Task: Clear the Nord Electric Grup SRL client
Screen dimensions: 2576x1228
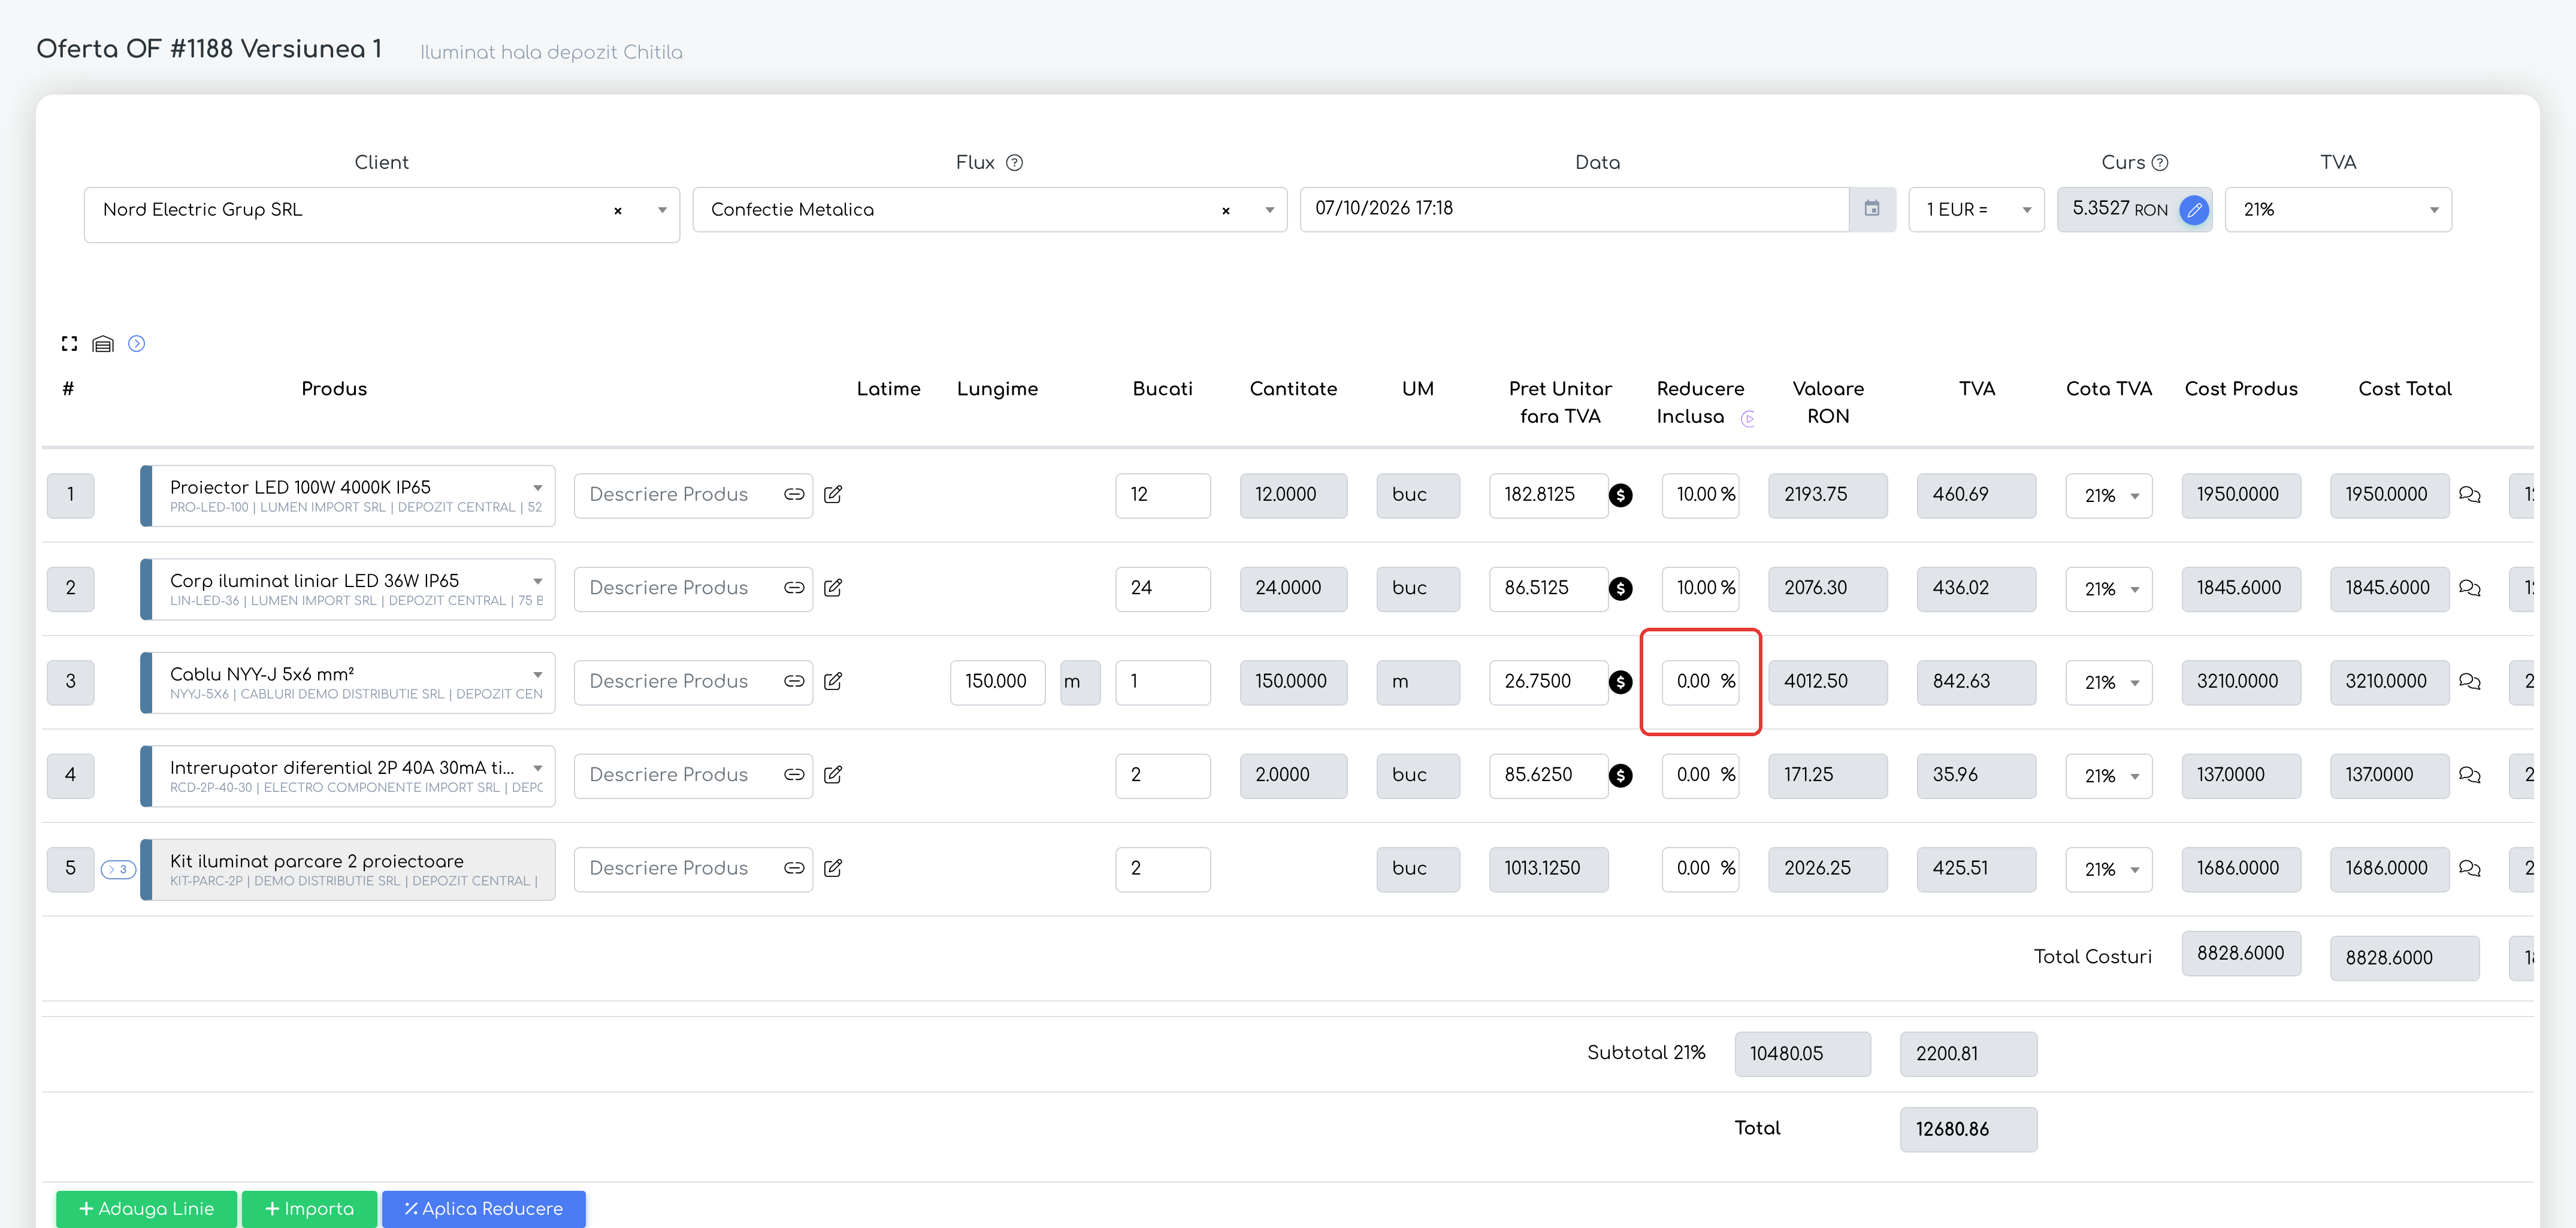Action: click(x=618, y=211)
